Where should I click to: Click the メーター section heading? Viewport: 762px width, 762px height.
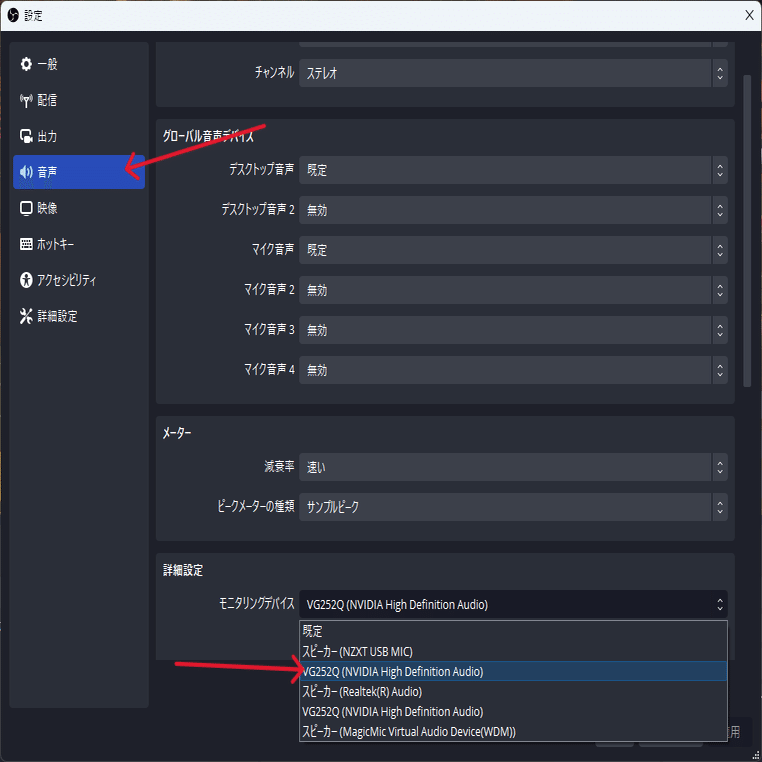176,433
